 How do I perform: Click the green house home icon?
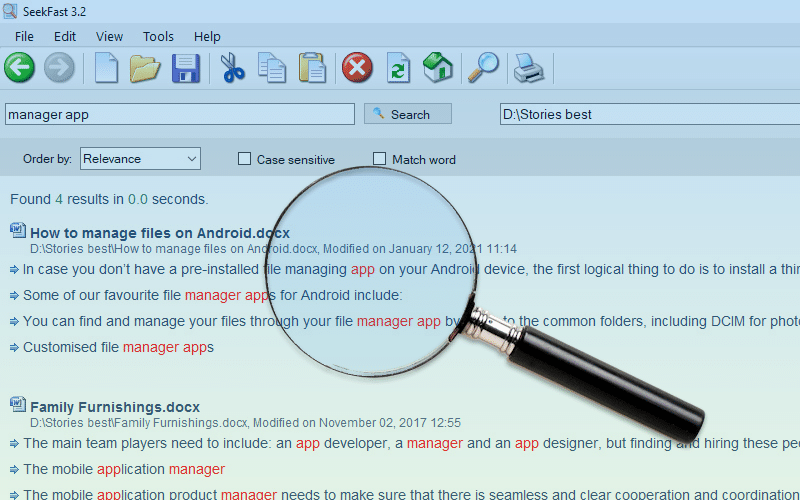(438, 67)
